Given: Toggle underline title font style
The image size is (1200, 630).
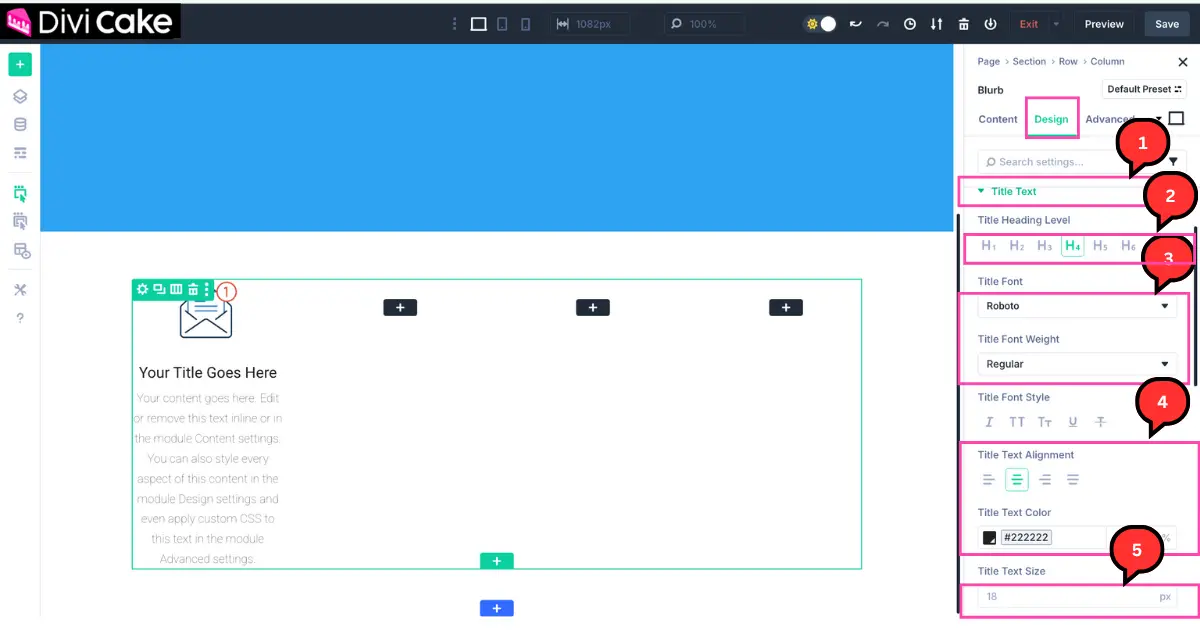Looking at the screenshot, I should (x=1073, y=422).
